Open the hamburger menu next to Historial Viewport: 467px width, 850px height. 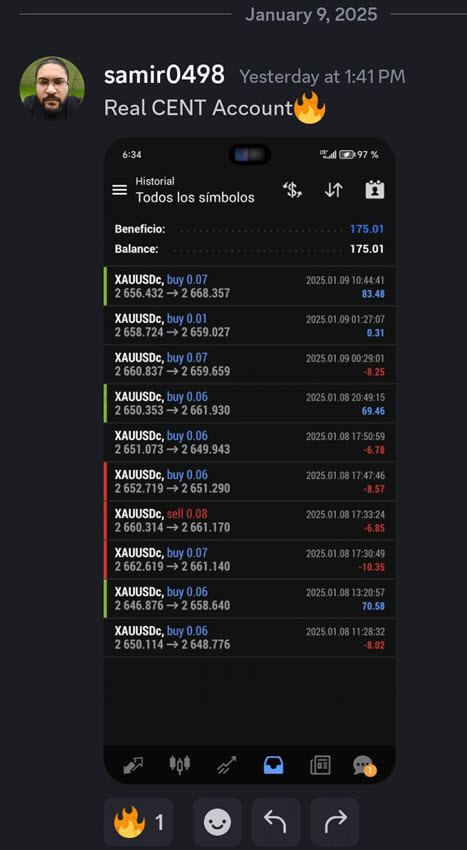click(x=119, y=190)
